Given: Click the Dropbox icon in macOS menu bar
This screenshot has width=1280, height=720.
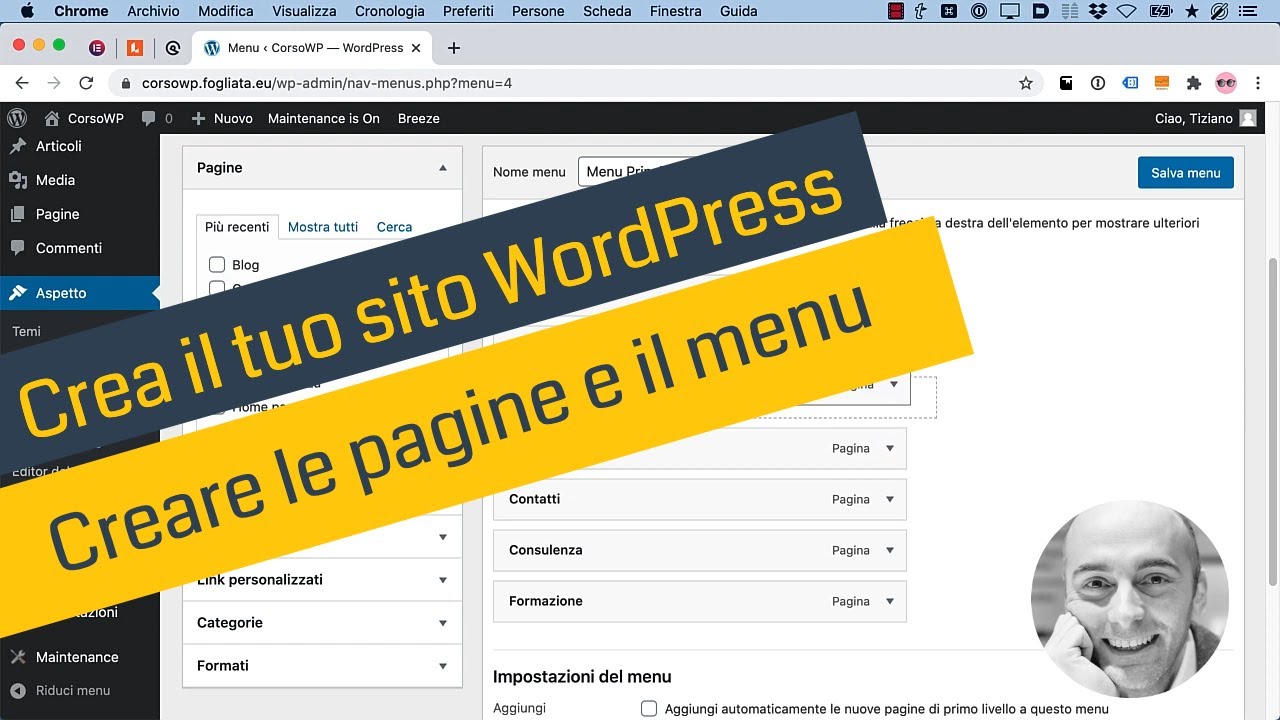Looking at the screenshot, I should tap(1098, 11).
